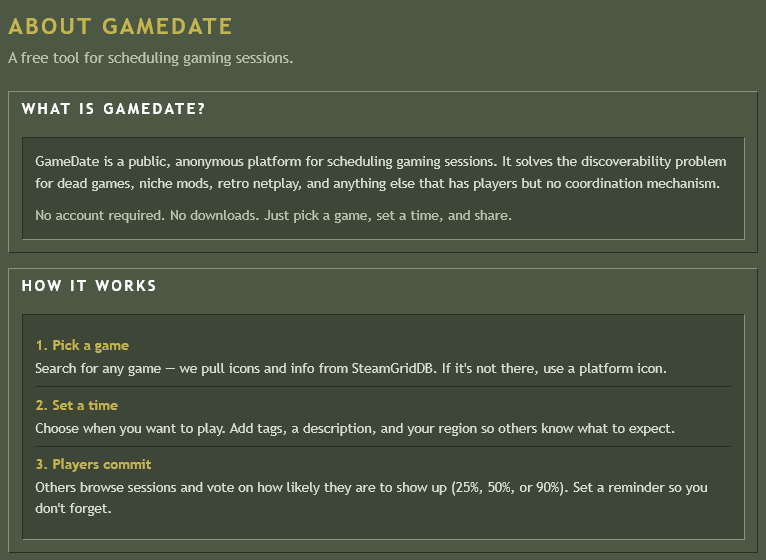The height and width of the screenshot is (560, 766).
Task: Click the SteamGridDB mention in step one
Action: pyautogui.click(x=394, y=369)
